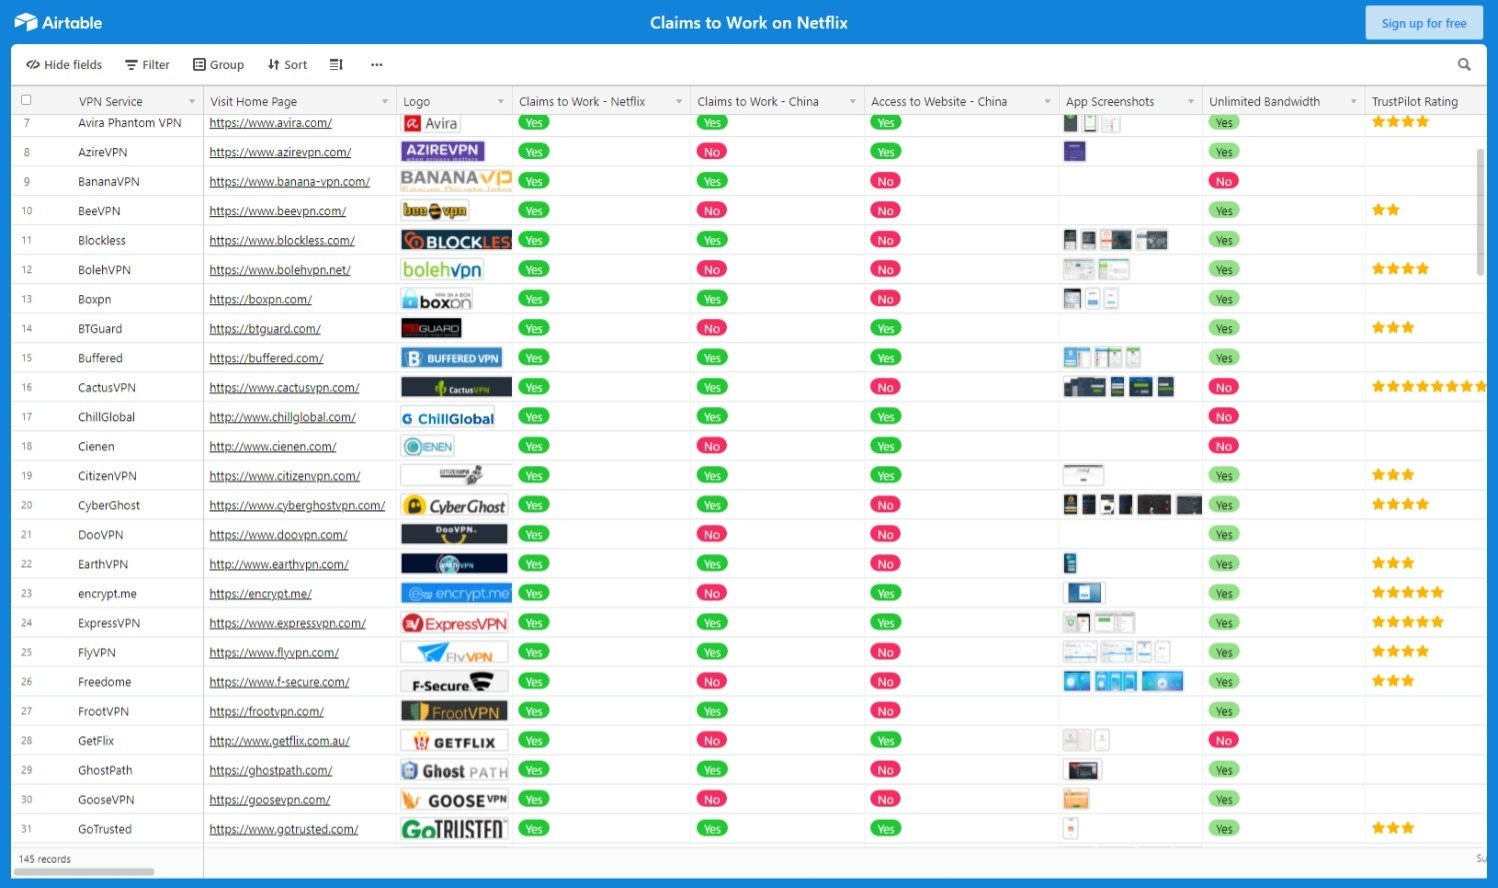Open the GhostPath logo image
1498x888 pixels.
point(455,771)
